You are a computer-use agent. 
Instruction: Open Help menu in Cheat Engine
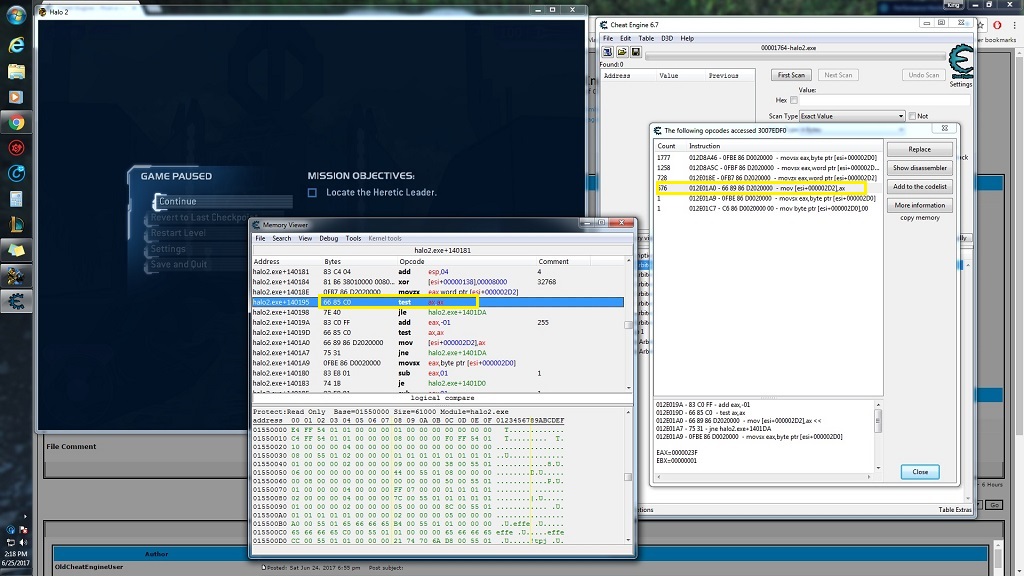687,39
